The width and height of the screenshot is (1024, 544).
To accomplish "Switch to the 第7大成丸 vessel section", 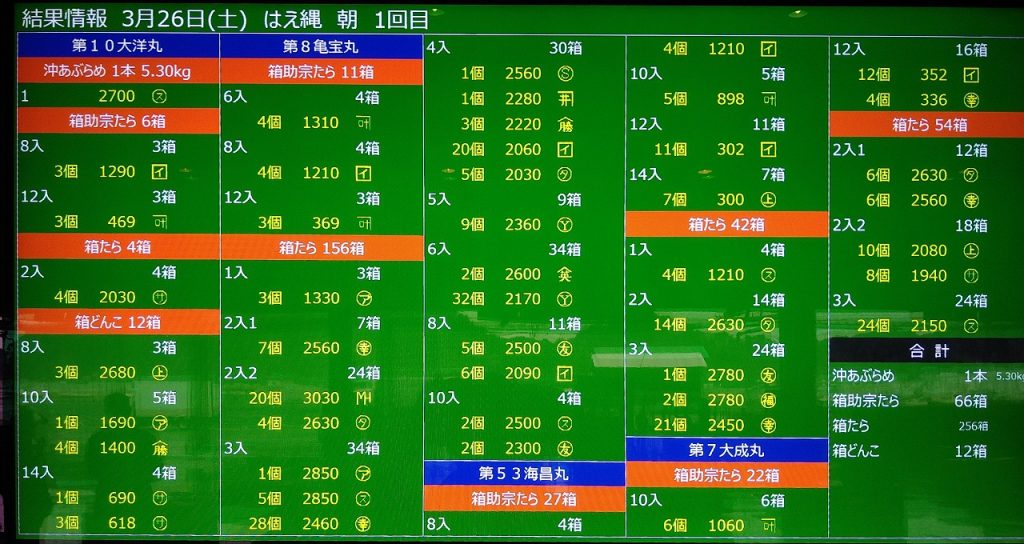I will 727,450.
